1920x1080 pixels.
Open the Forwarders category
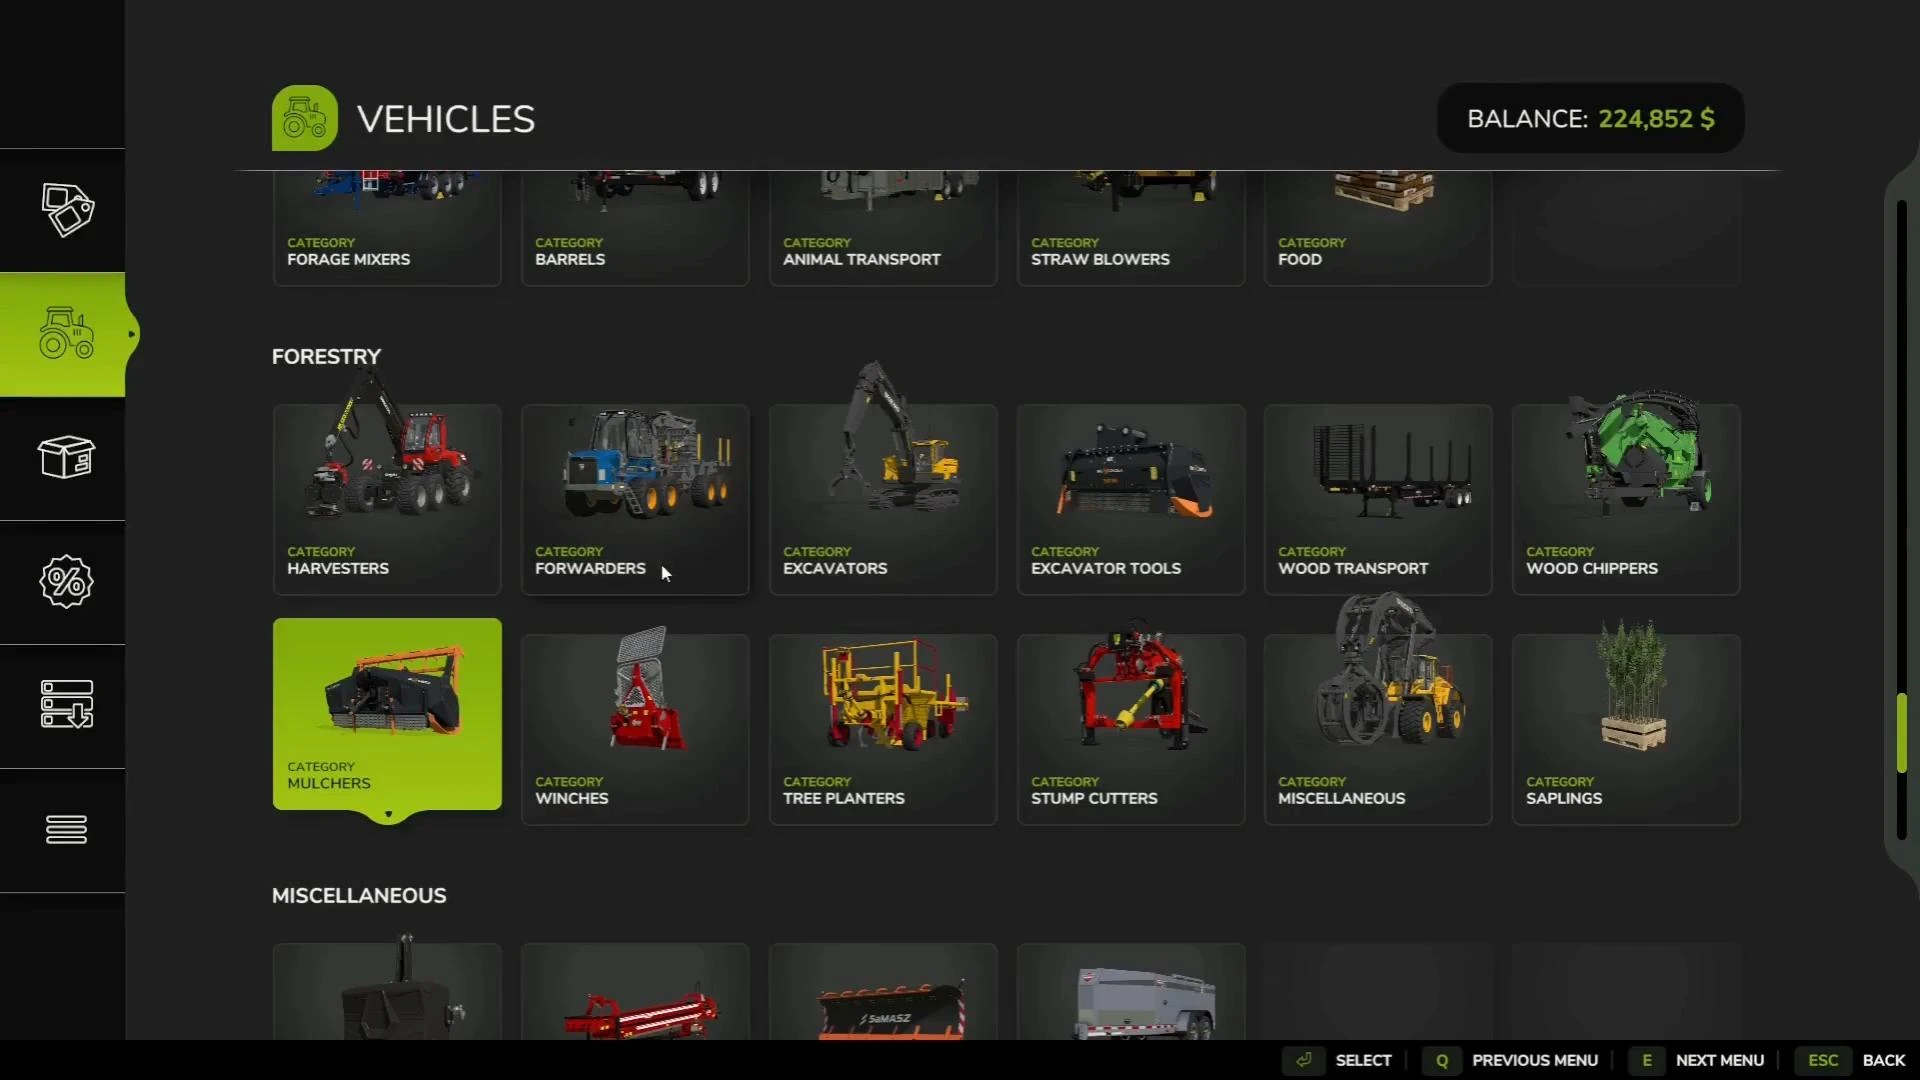pyautogui.click(x=635, y=500)
